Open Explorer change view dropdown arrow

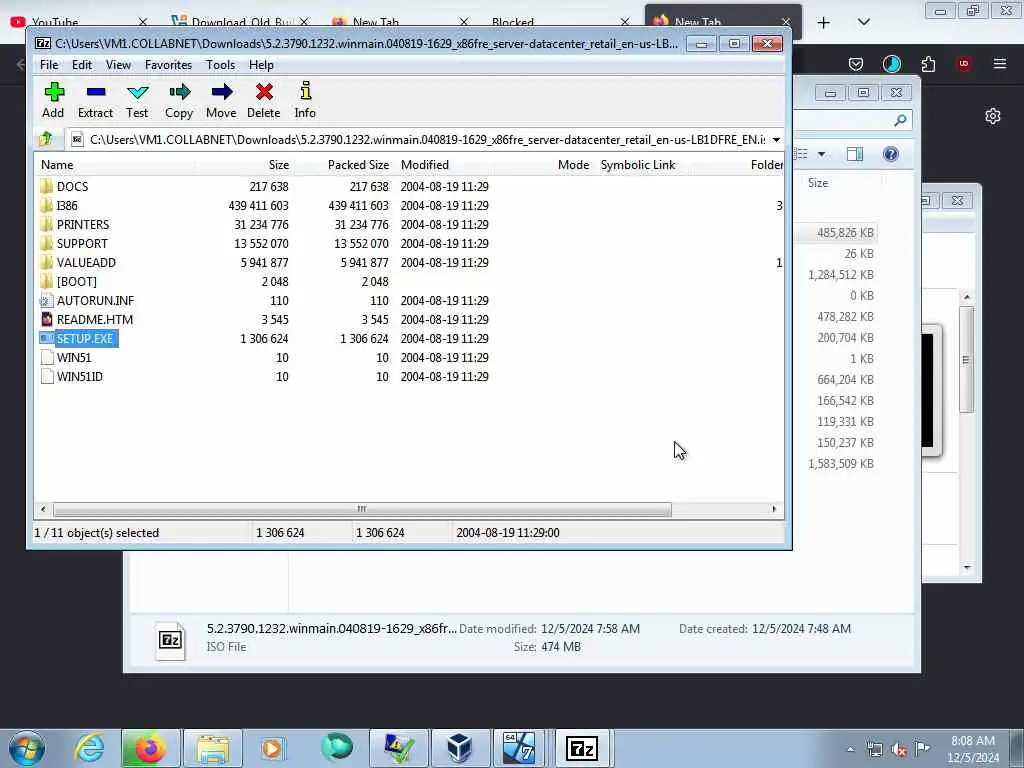click(822, 154)
